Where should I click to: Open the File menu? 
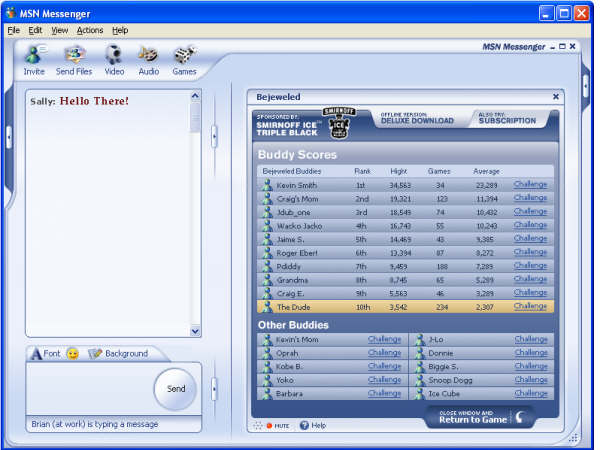coord(13,30)
